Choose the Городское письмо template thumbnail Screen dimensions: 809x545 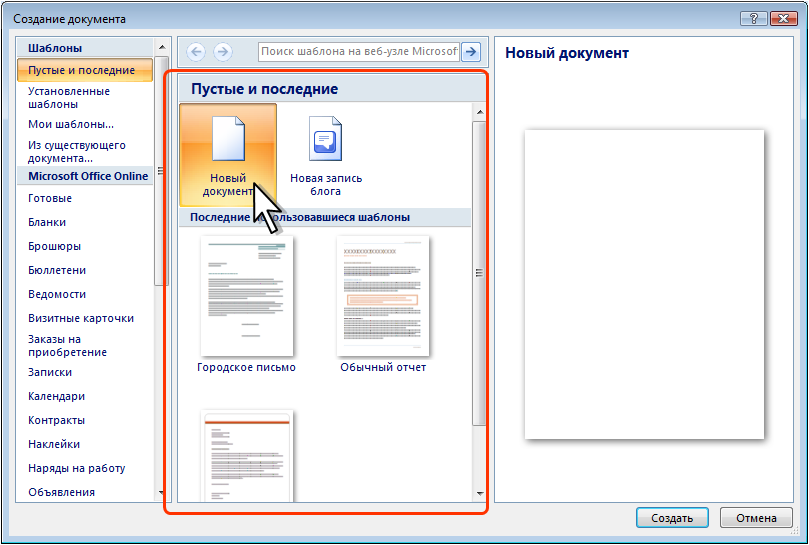pyautogui.click(x=247, y=296)
